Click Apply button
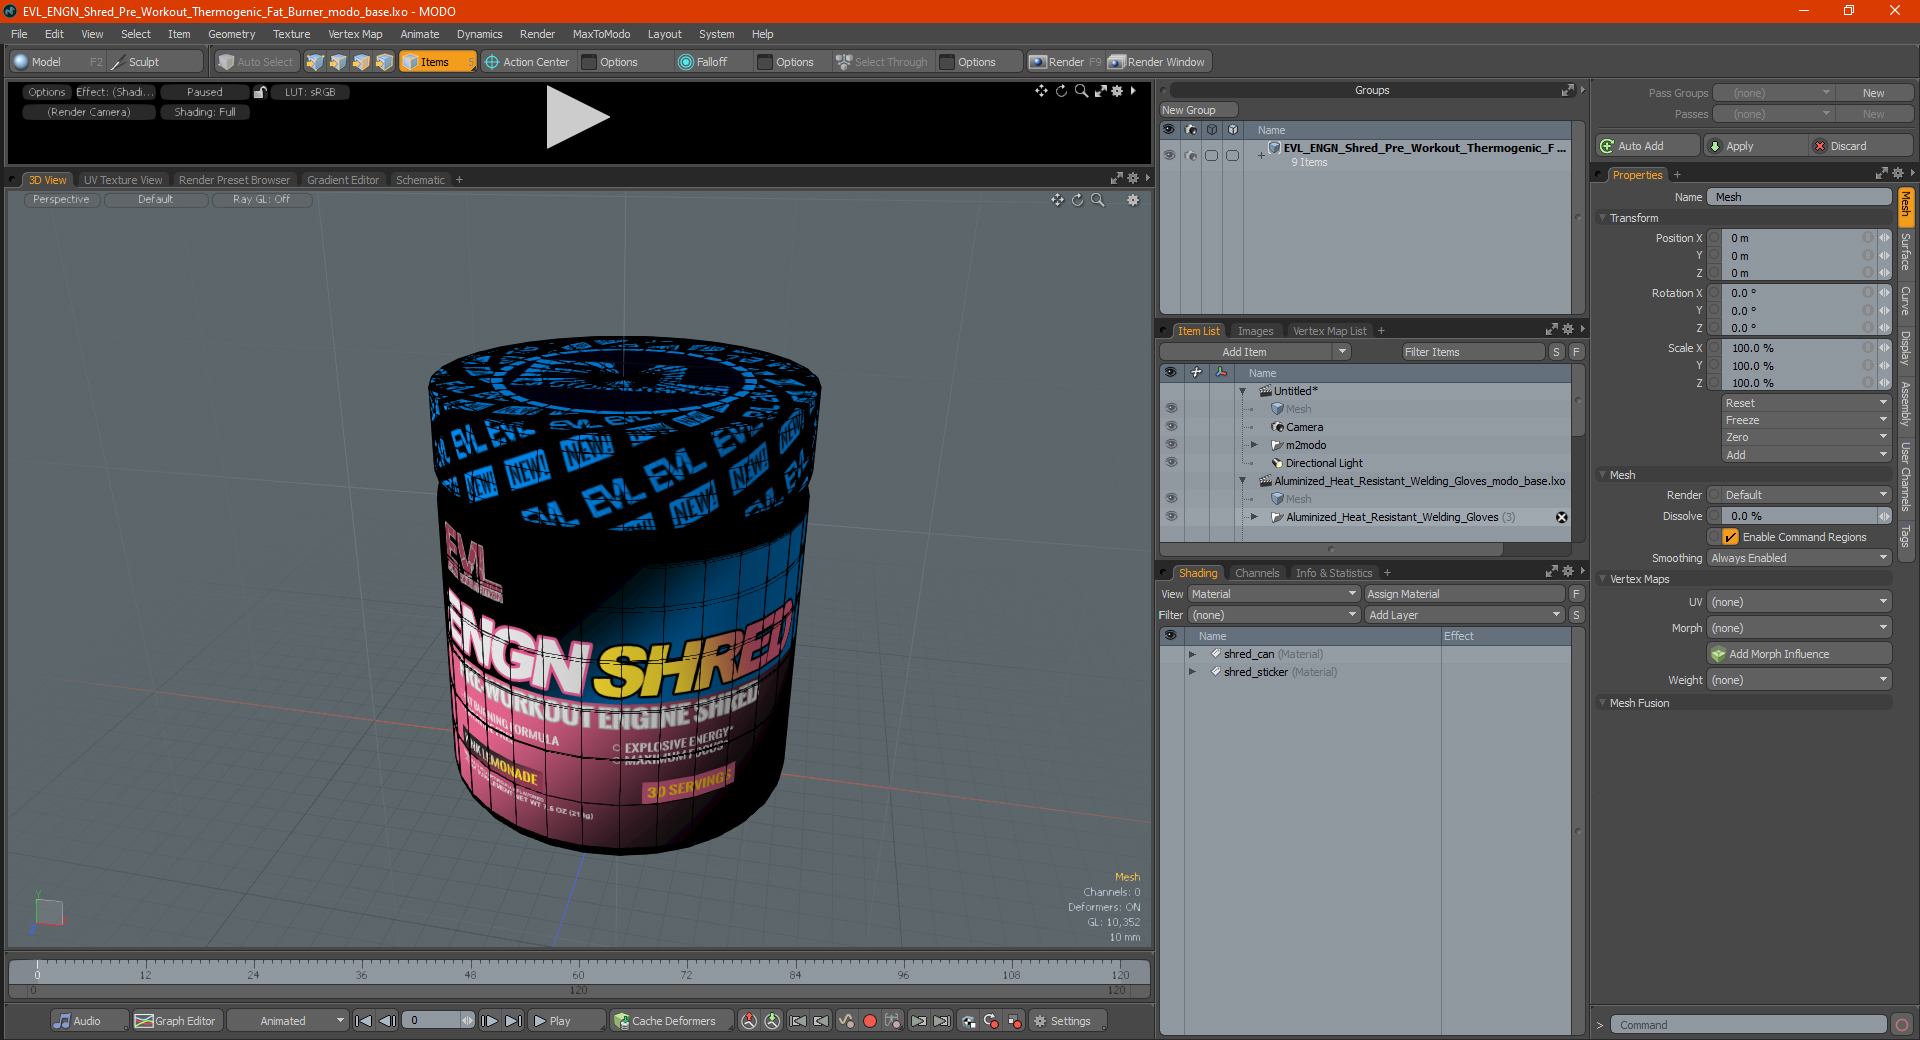The width and height of the screenshot is (1920, 1040). coord(1756,146)
